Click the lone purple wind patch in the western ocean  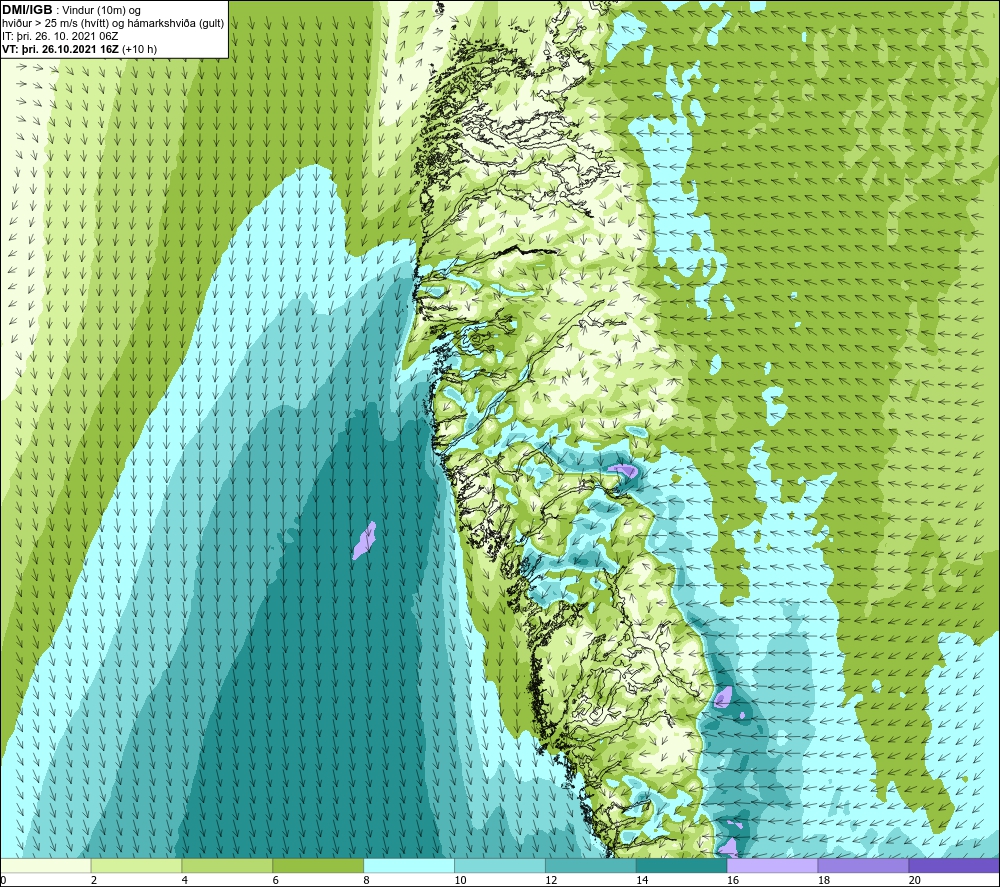coord(364,541)
